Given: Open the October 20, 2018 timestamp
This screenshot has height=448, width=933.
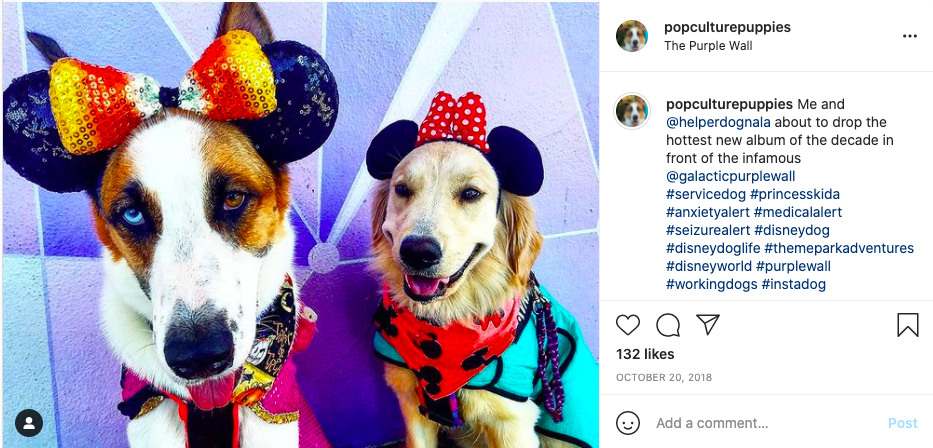Looking at the screenshot, I should (x=663, y=378).
